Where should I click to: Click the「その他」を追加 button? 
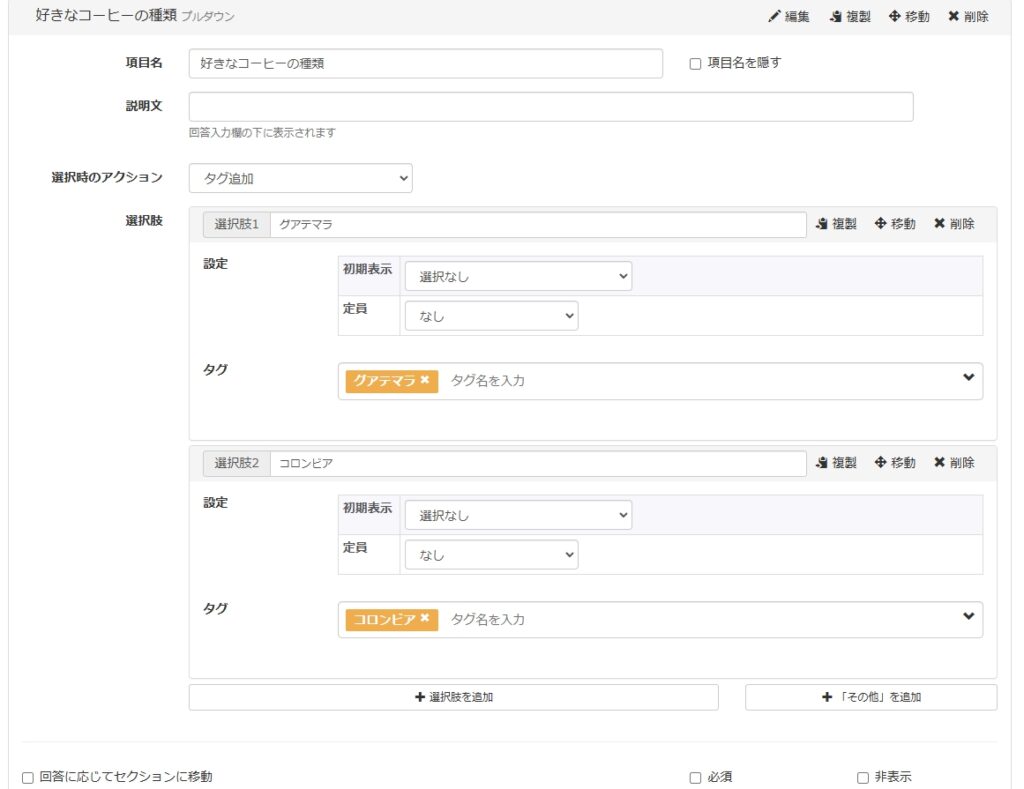[x=870, y=697]
